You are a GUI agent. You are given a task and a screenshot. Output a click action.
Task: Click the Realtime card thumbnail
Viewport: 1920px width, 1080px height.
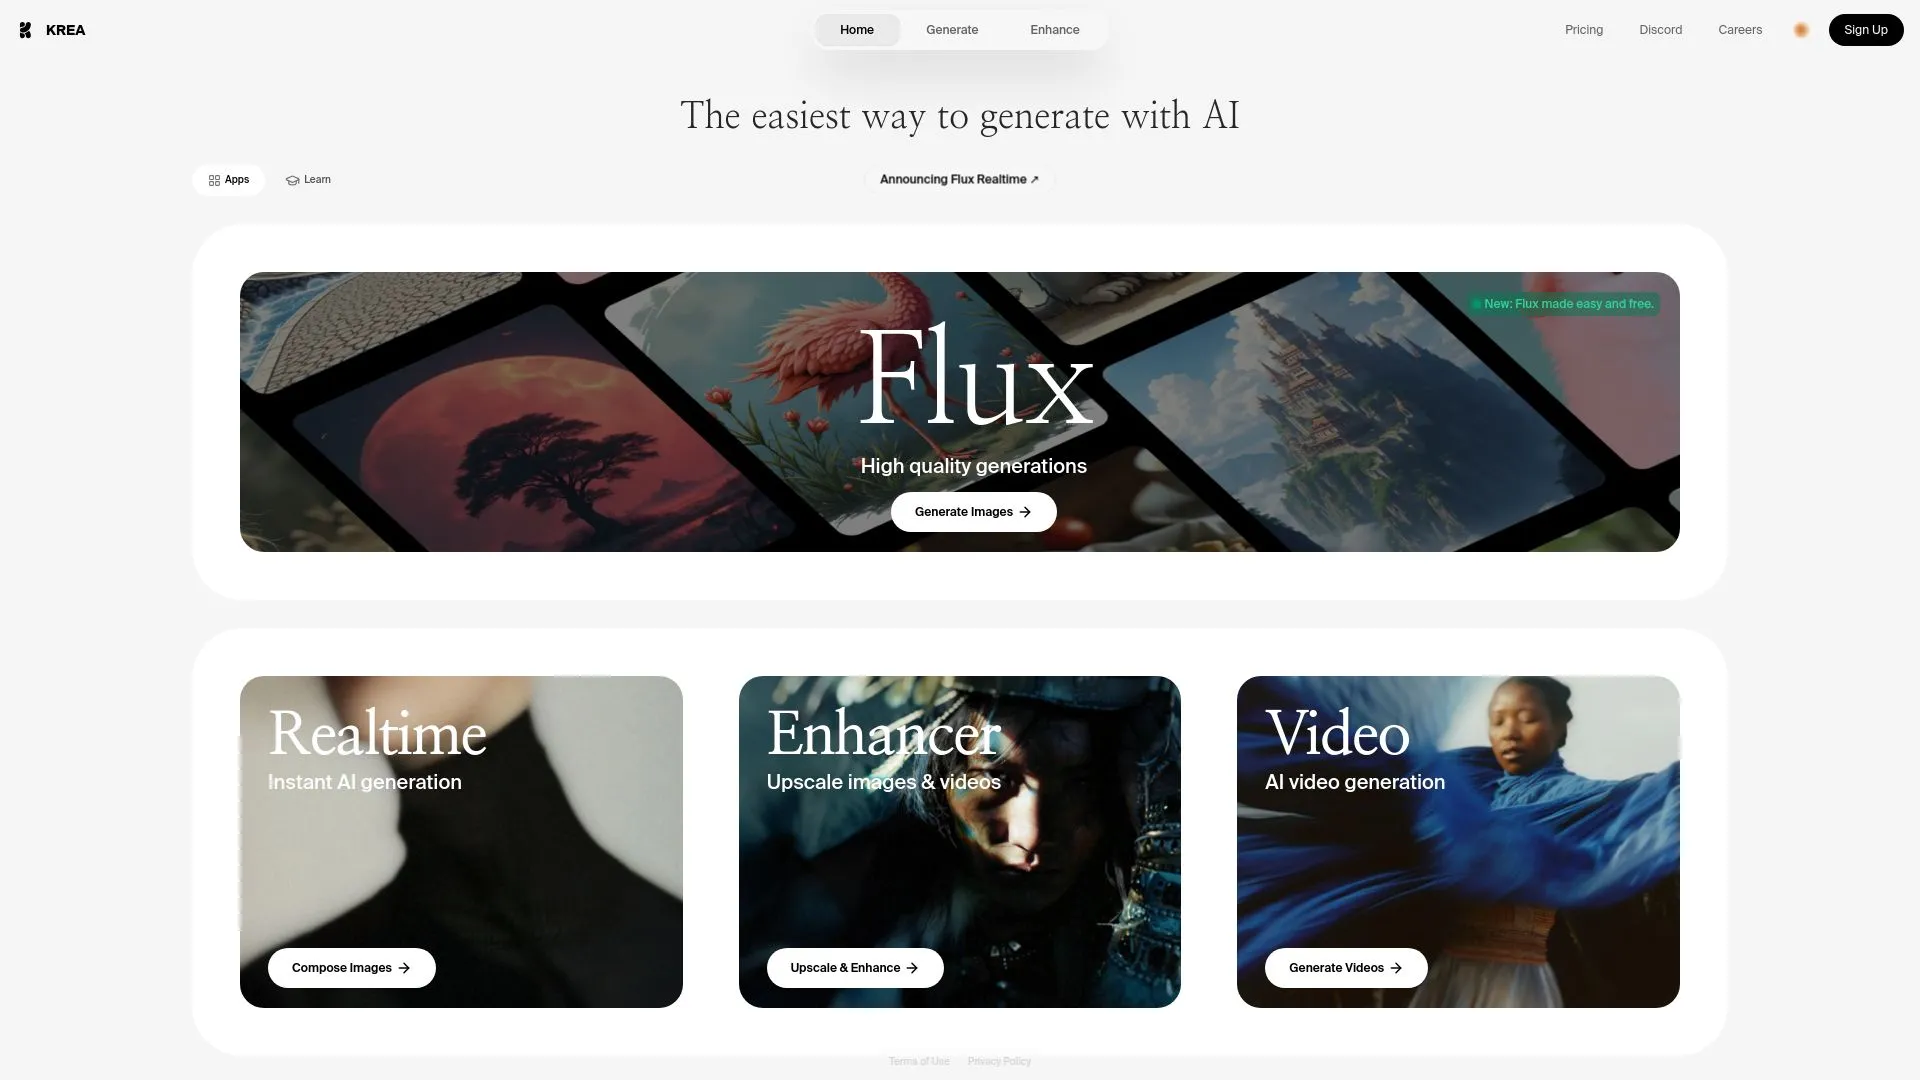460,841
